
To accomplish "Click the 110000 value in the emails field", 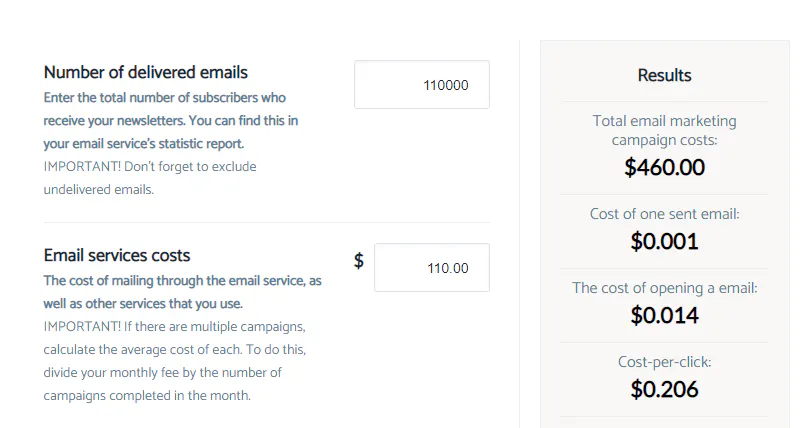I will (x=445, y=85).
